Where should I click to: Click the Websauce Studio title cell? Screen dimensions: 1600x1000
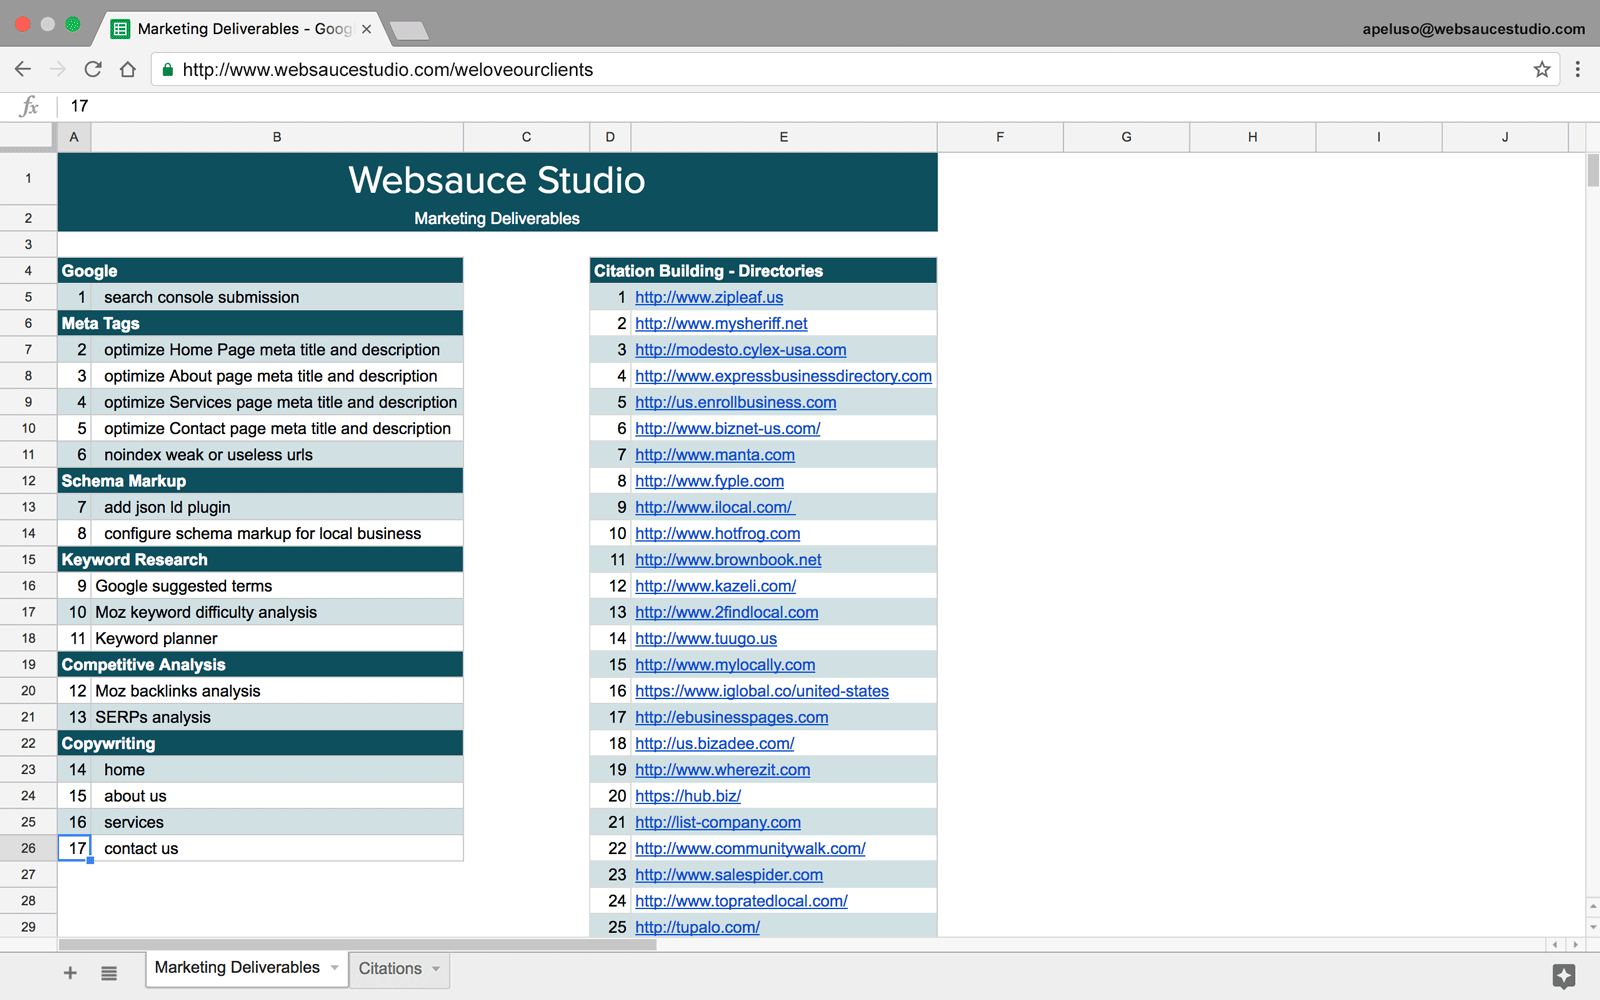(x=497, y=179)
